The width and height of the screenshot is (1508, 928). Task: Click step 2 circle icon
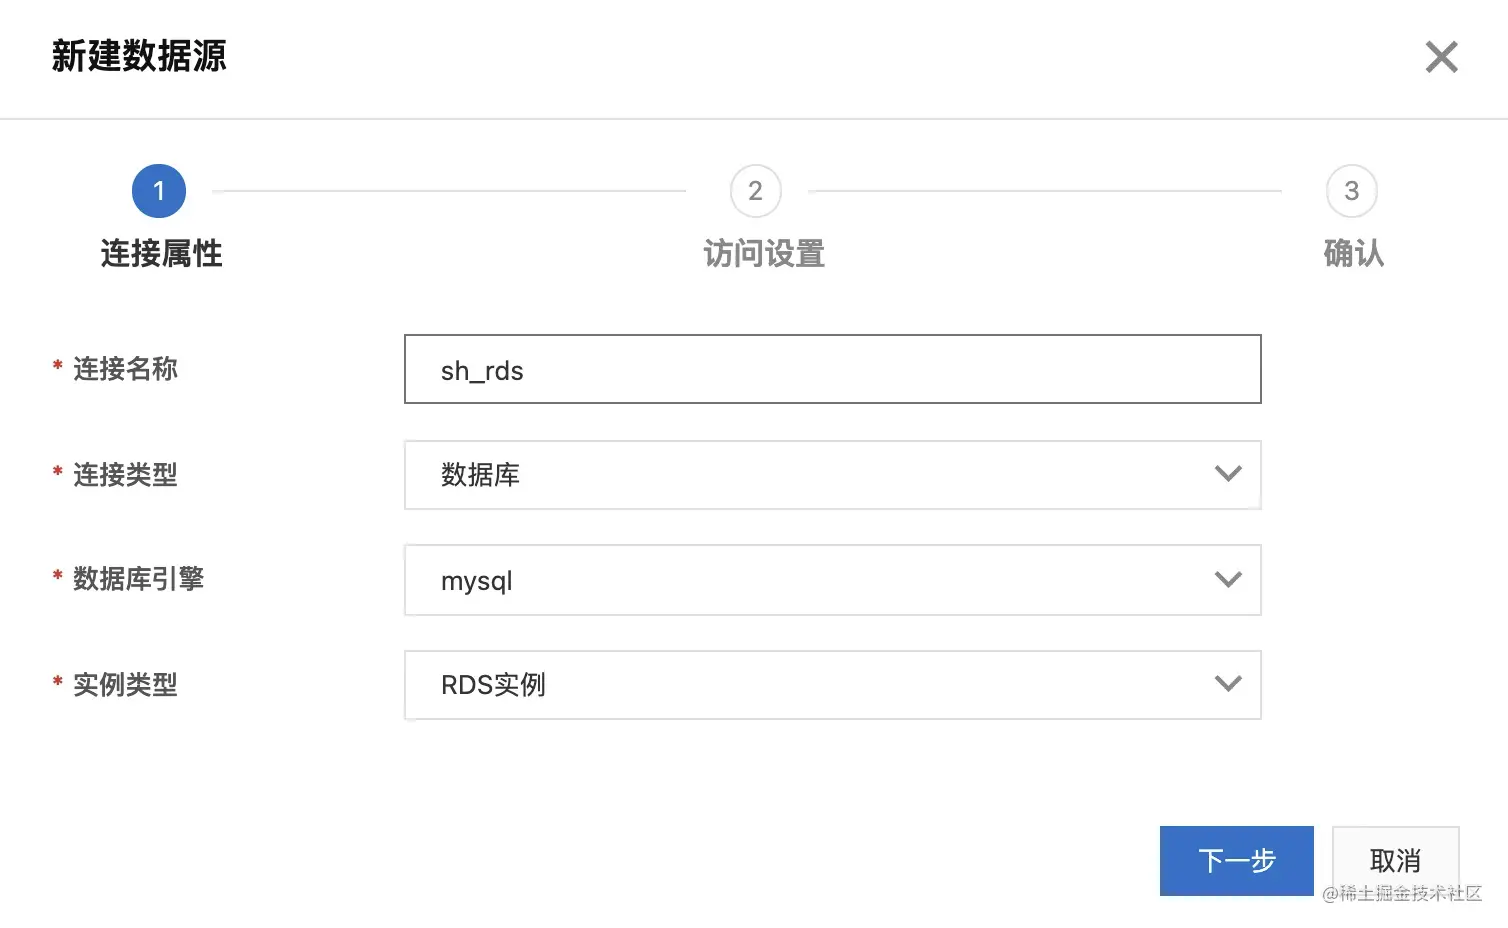click(755, 191)
